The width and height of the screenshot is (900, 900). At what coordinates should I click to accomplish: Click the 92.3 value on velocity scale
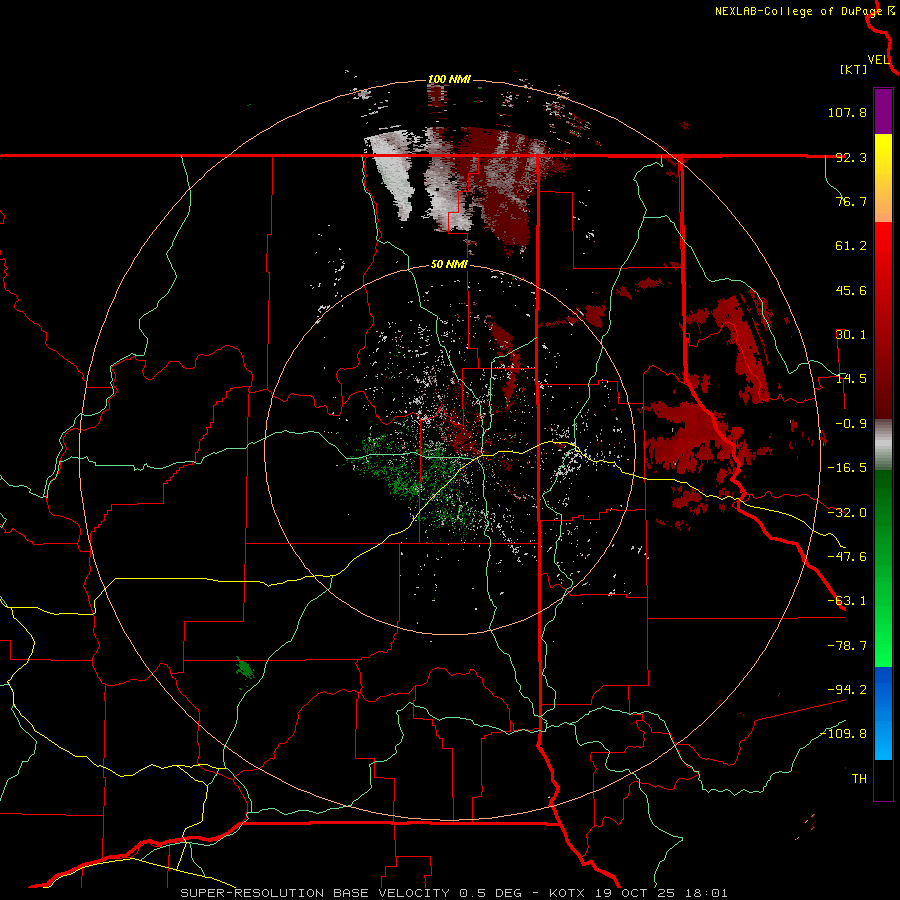851,157
